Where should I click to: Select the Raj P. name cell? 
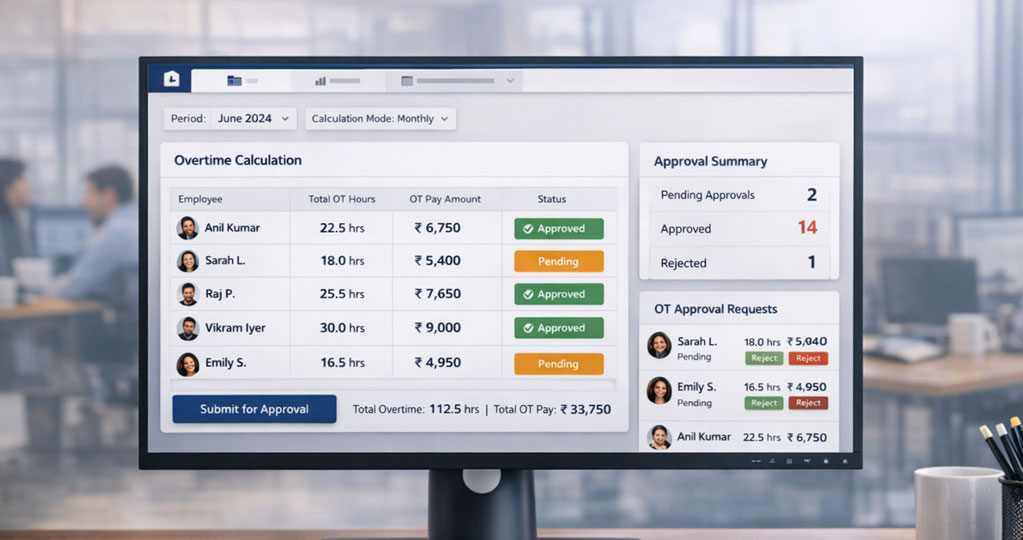pos(220,294)
